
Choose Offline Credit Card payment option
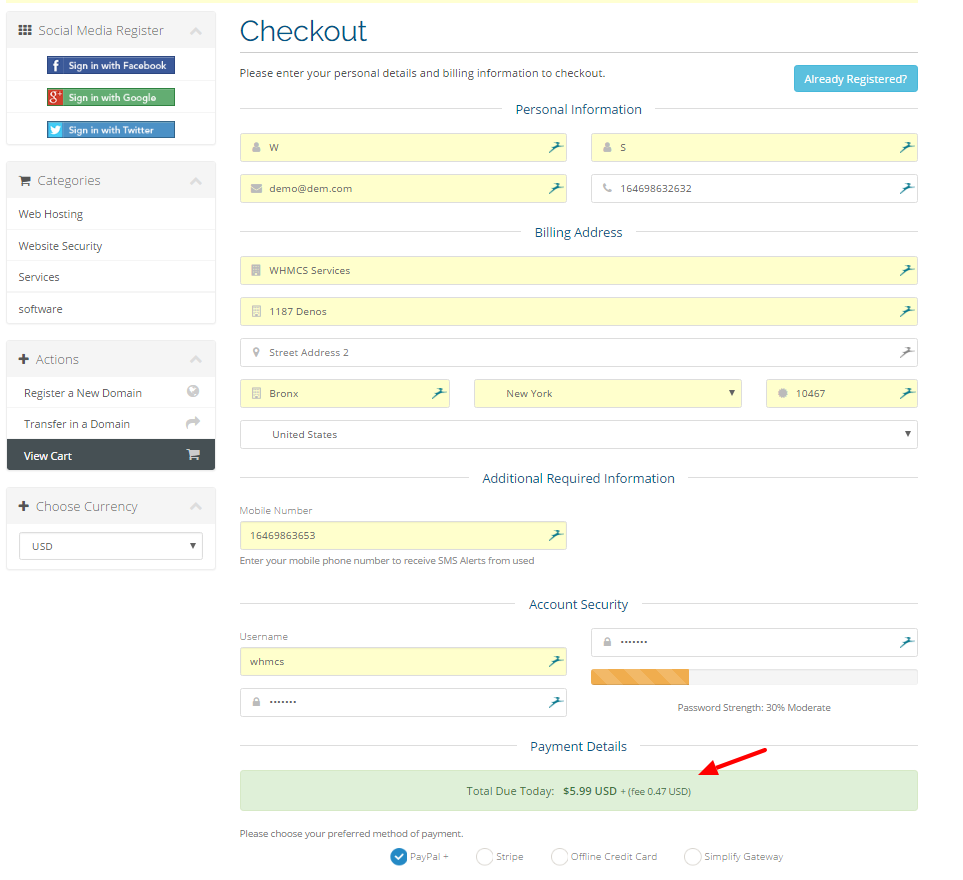559,856
